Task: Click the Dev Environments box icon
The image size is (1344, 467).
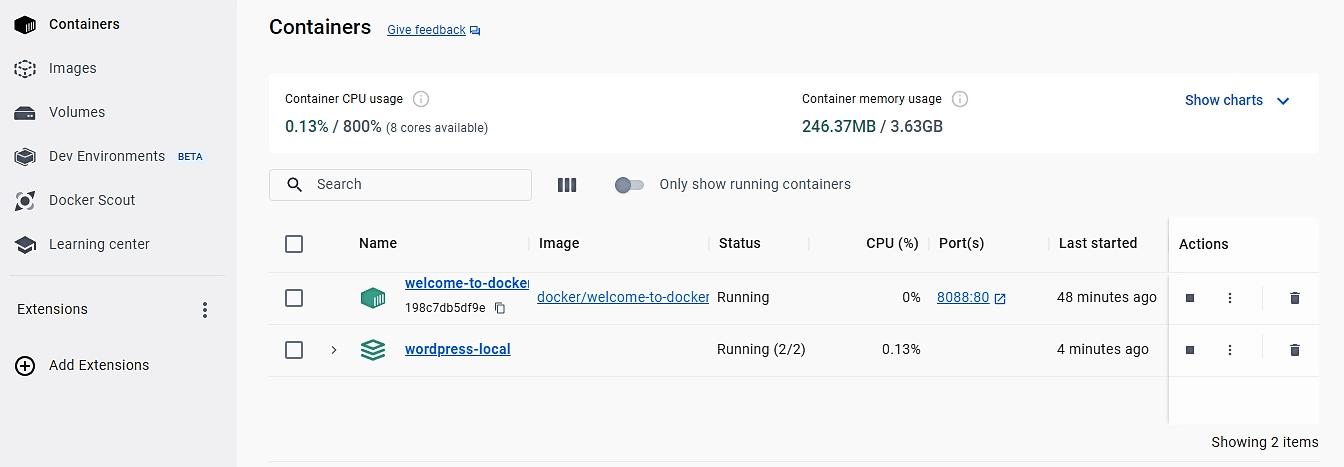Action: 25,157
